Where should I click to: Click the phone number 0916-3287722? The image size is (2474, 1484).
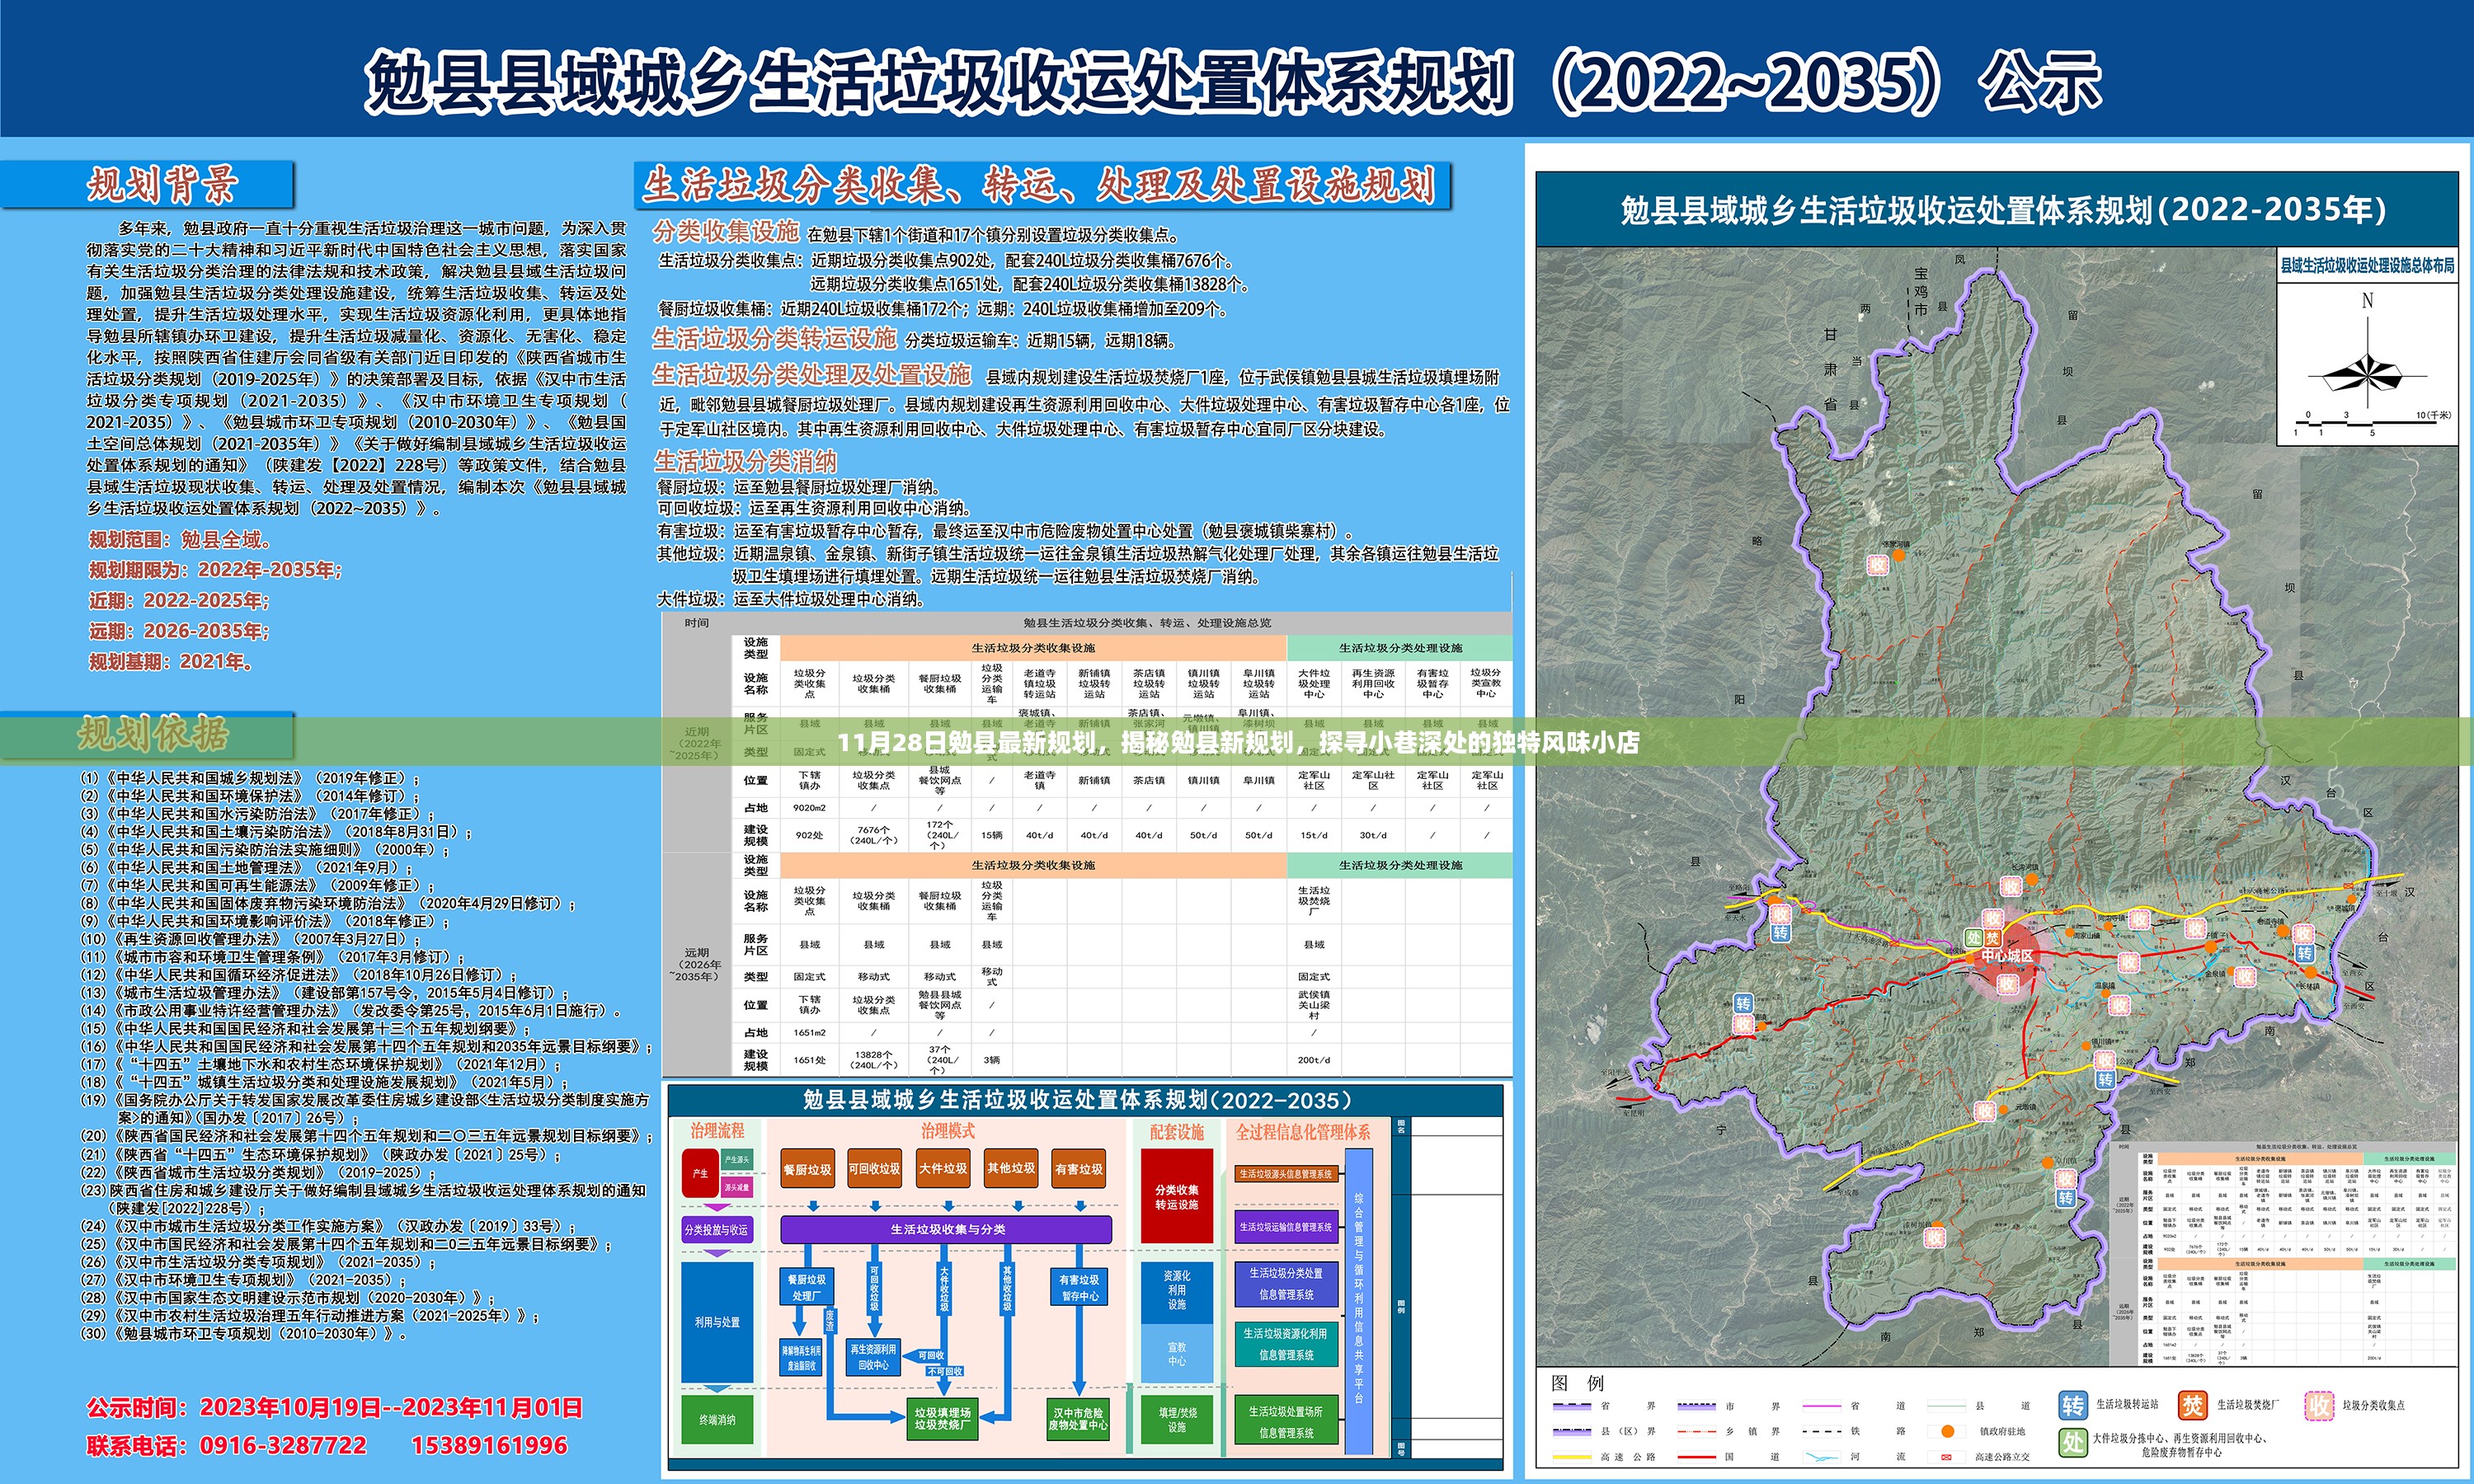pos(283,1445)
